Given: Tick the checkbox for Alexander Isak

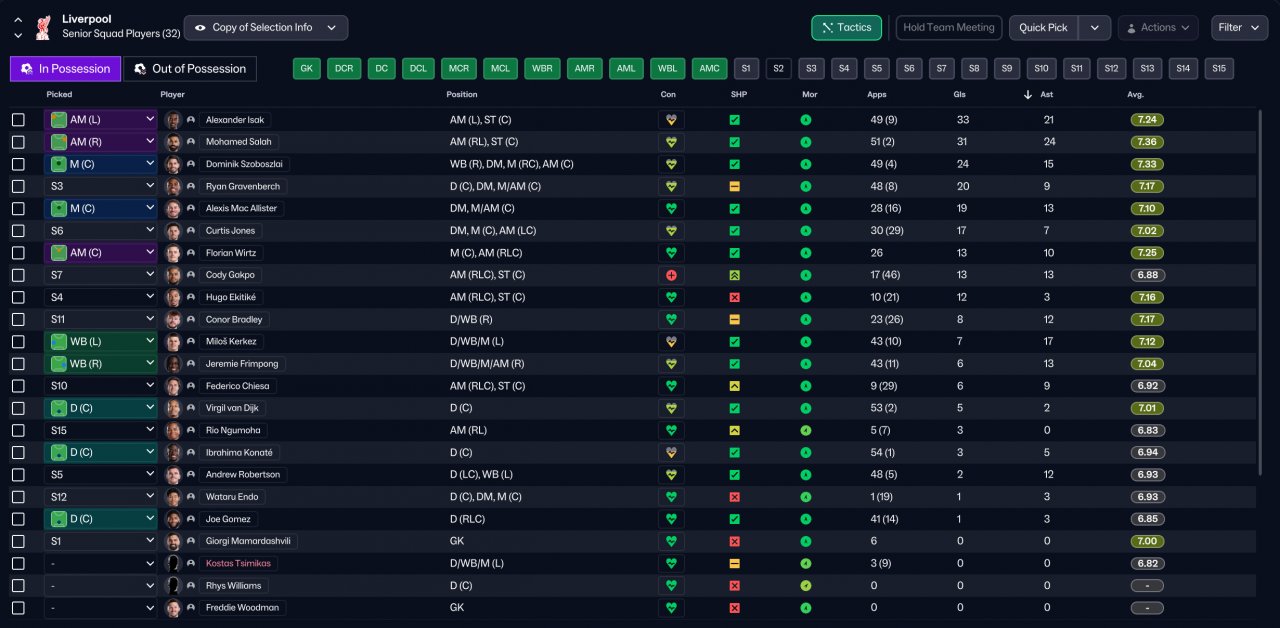Looking at the screenshot, I should point(18,120).
